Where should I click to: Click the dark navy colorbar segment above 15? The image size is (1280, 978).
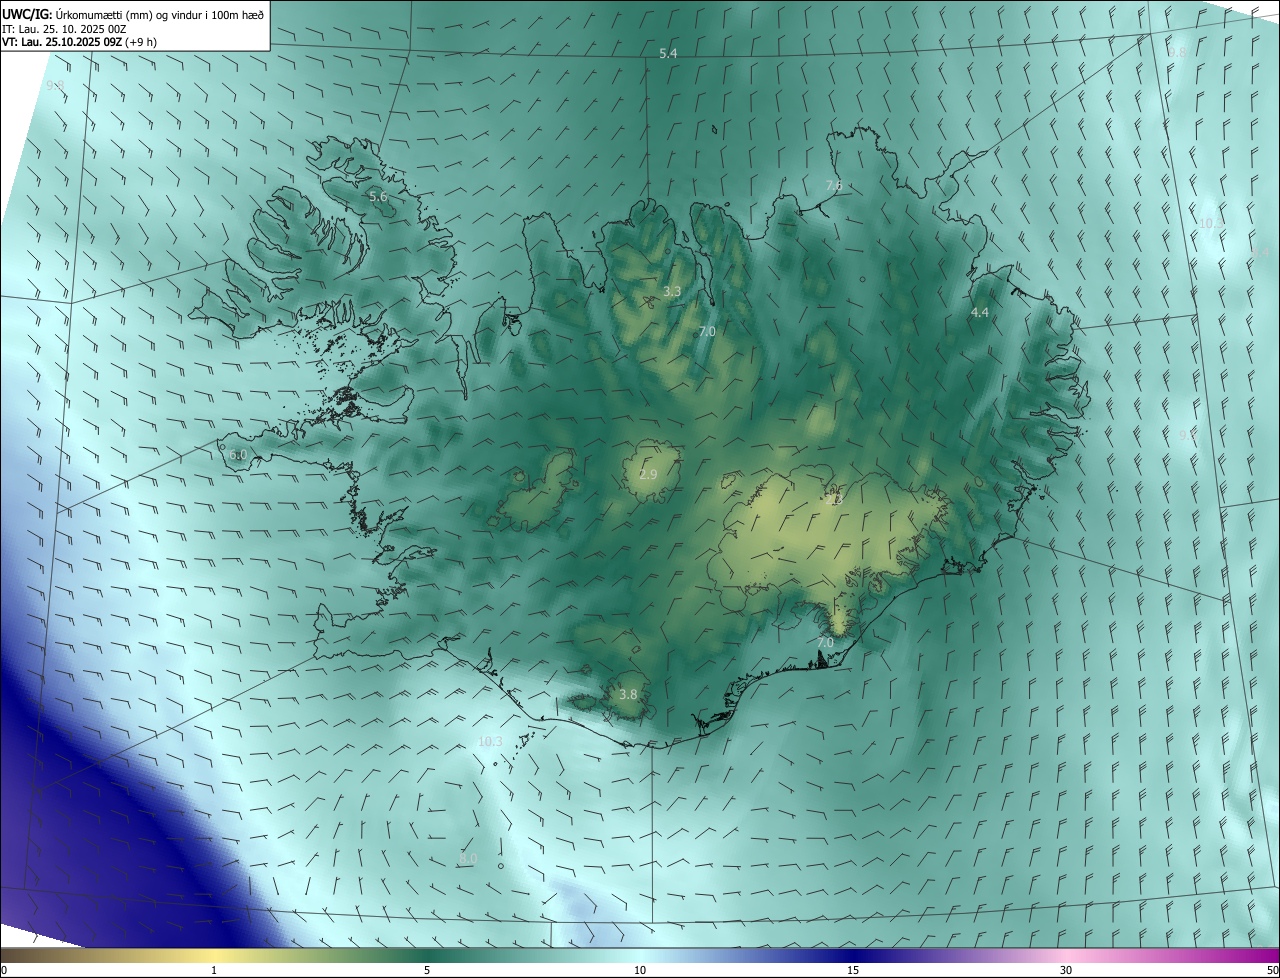pos(853,955)
